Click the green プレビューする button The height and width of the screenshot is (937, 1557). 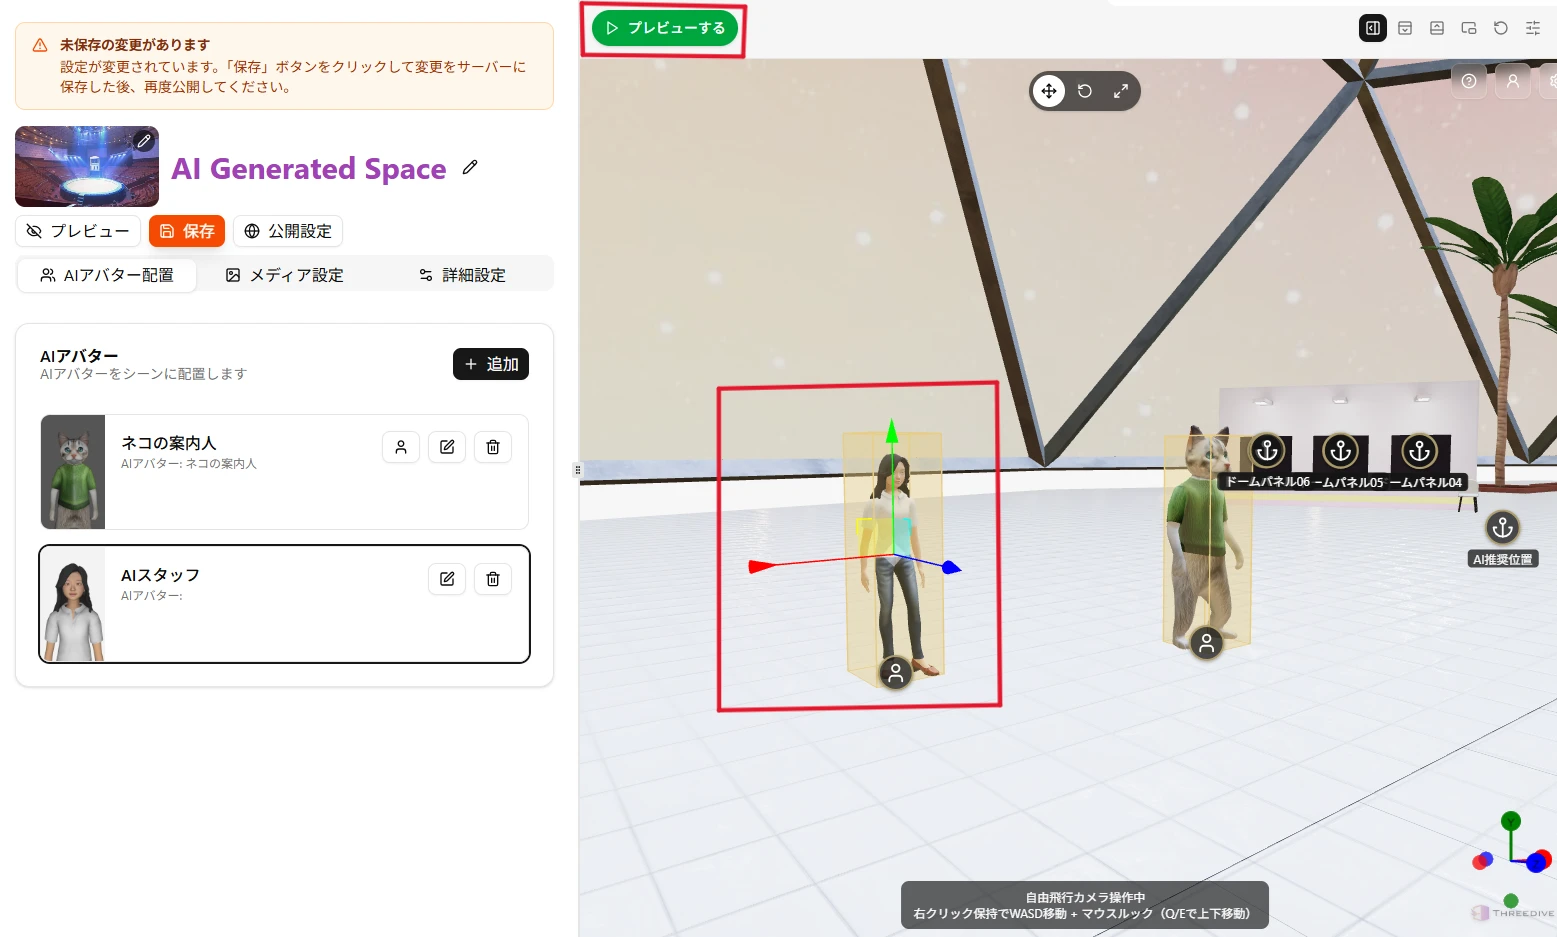point(665,28)
